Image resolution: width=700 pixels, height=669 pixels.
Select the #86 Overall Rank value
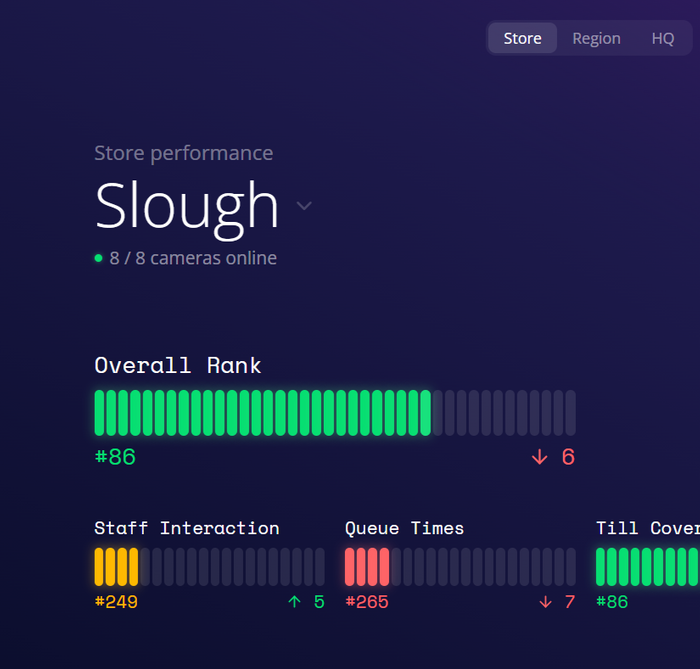pos(115,457)
